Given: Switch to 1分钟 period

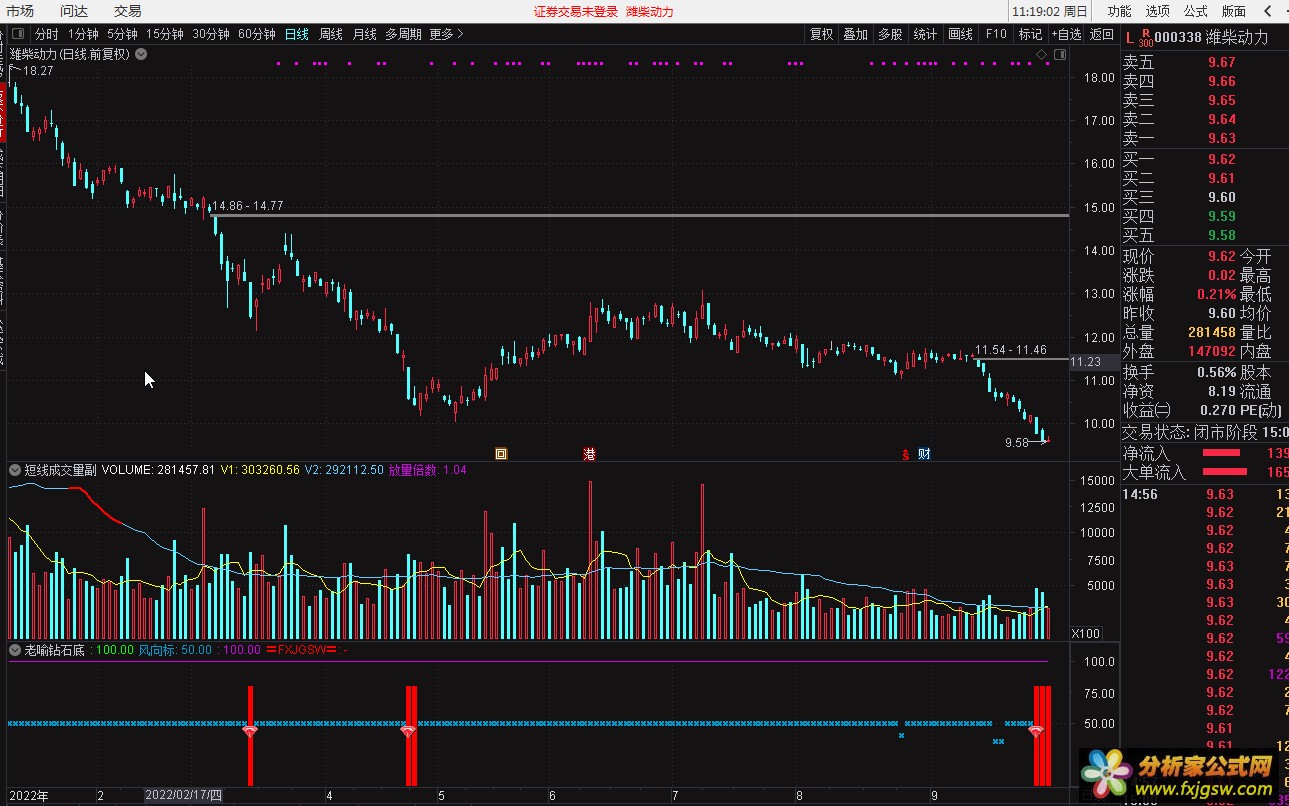Looking at the screenshot, I should (83, 34).
